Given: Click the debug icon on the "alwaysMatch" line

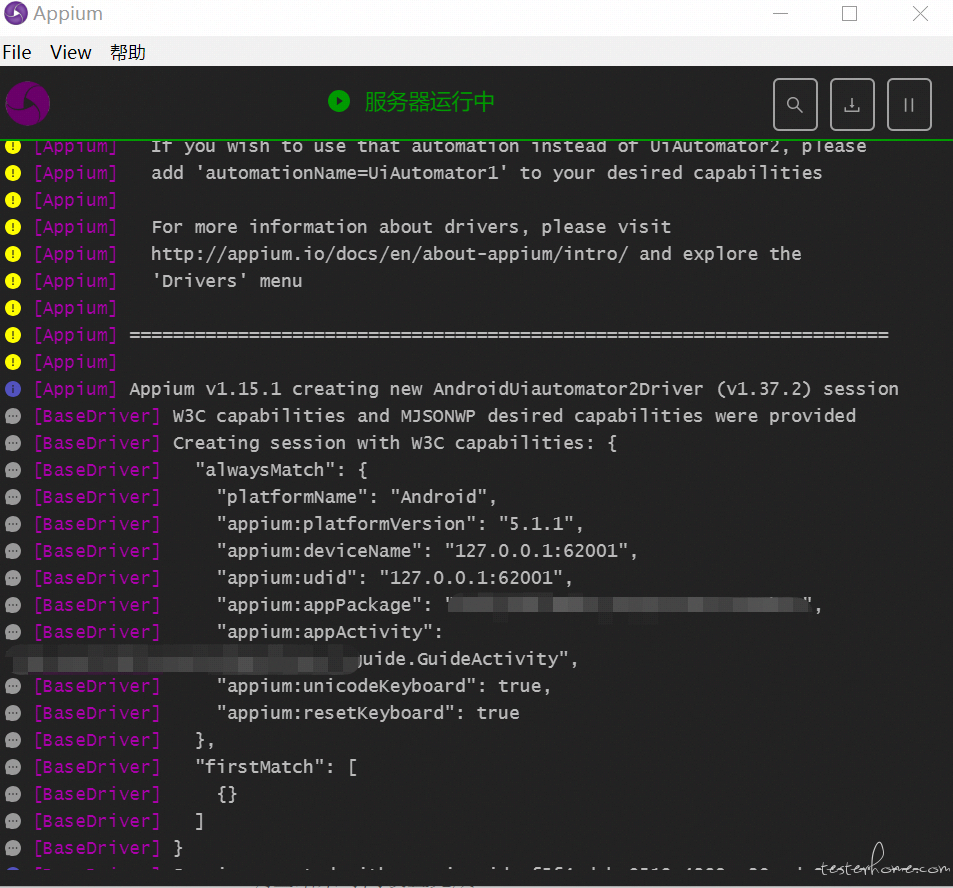Looking at the screenshot, I should 13,470.
